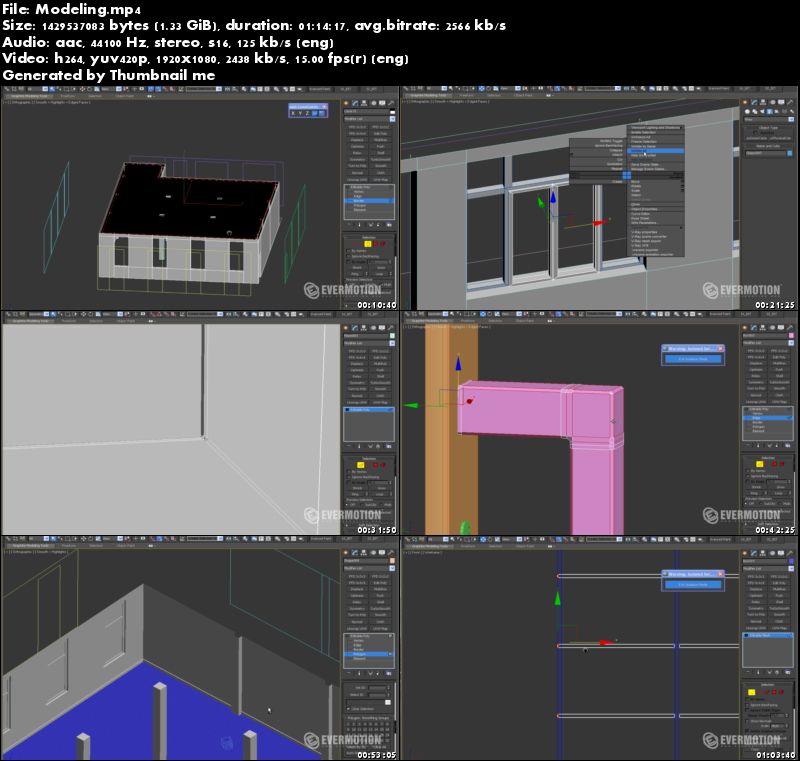This screenshot has width=800, height=761.
Task: Select Systems category in 00:21:25 Create panel
Action: tap(792, 111)
